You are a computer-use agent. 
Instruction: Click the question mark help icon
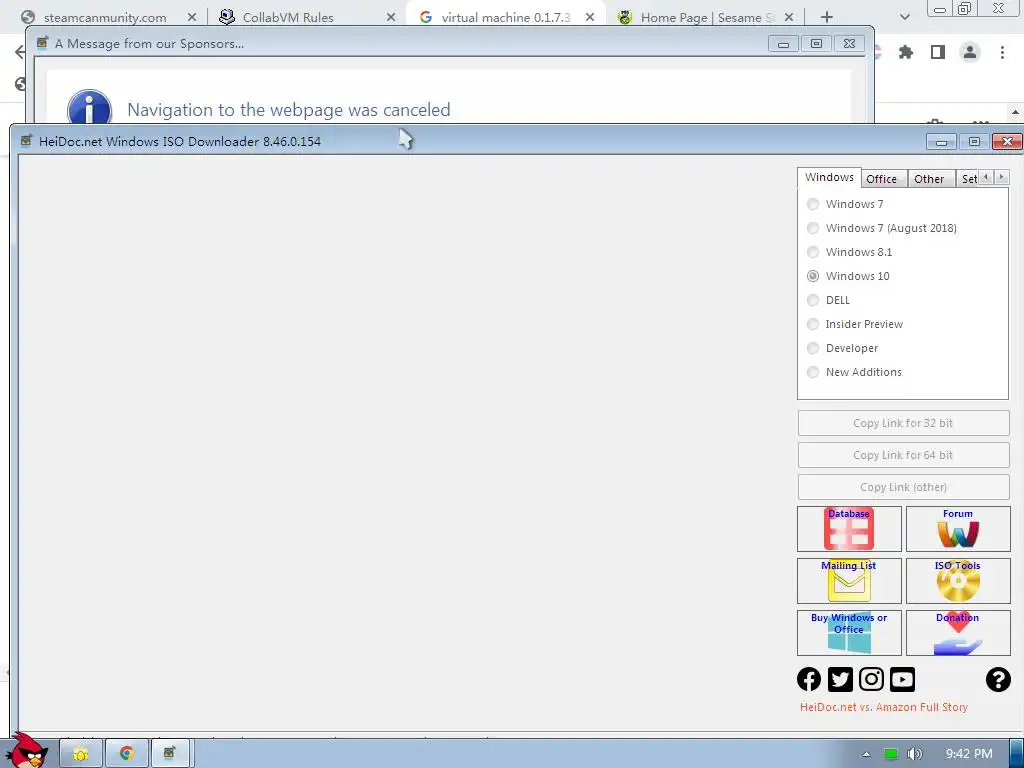tap(998, 679)
